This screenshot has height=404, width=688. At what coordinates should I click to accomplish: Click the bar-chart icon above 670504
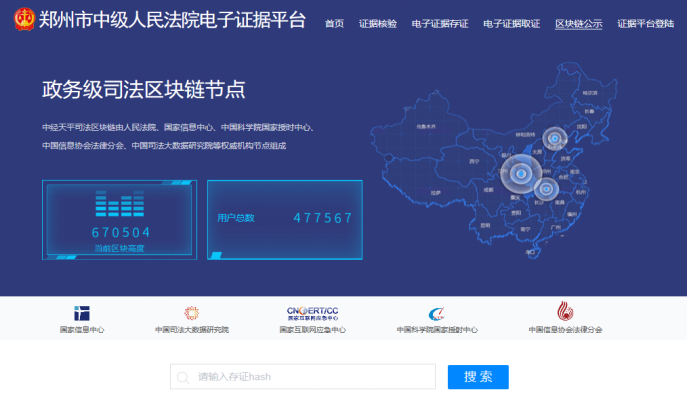pos(120,204)
